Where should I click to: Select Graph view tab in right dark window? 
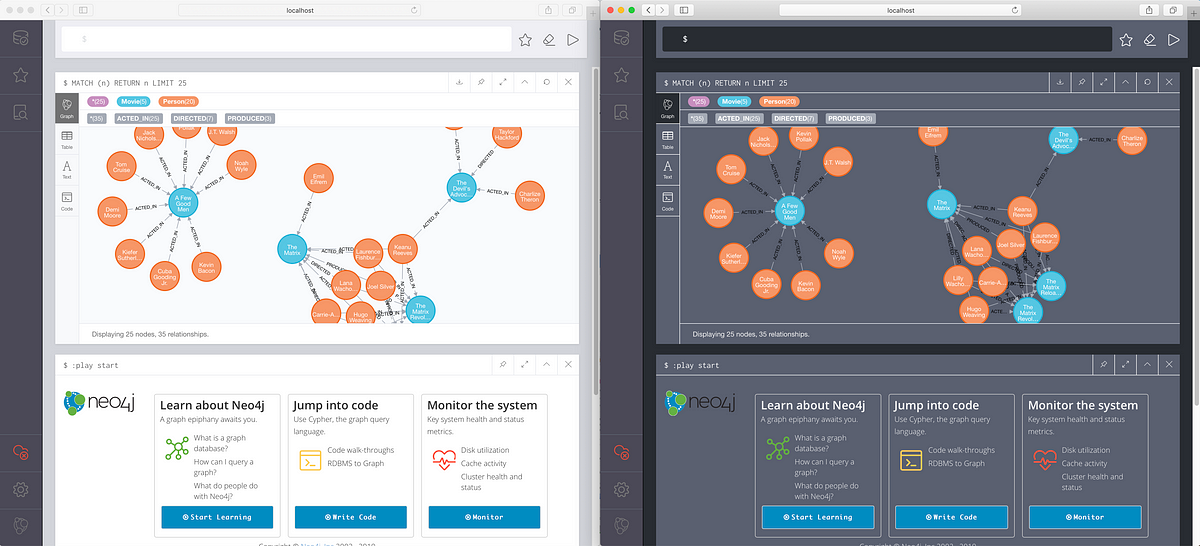667,108
